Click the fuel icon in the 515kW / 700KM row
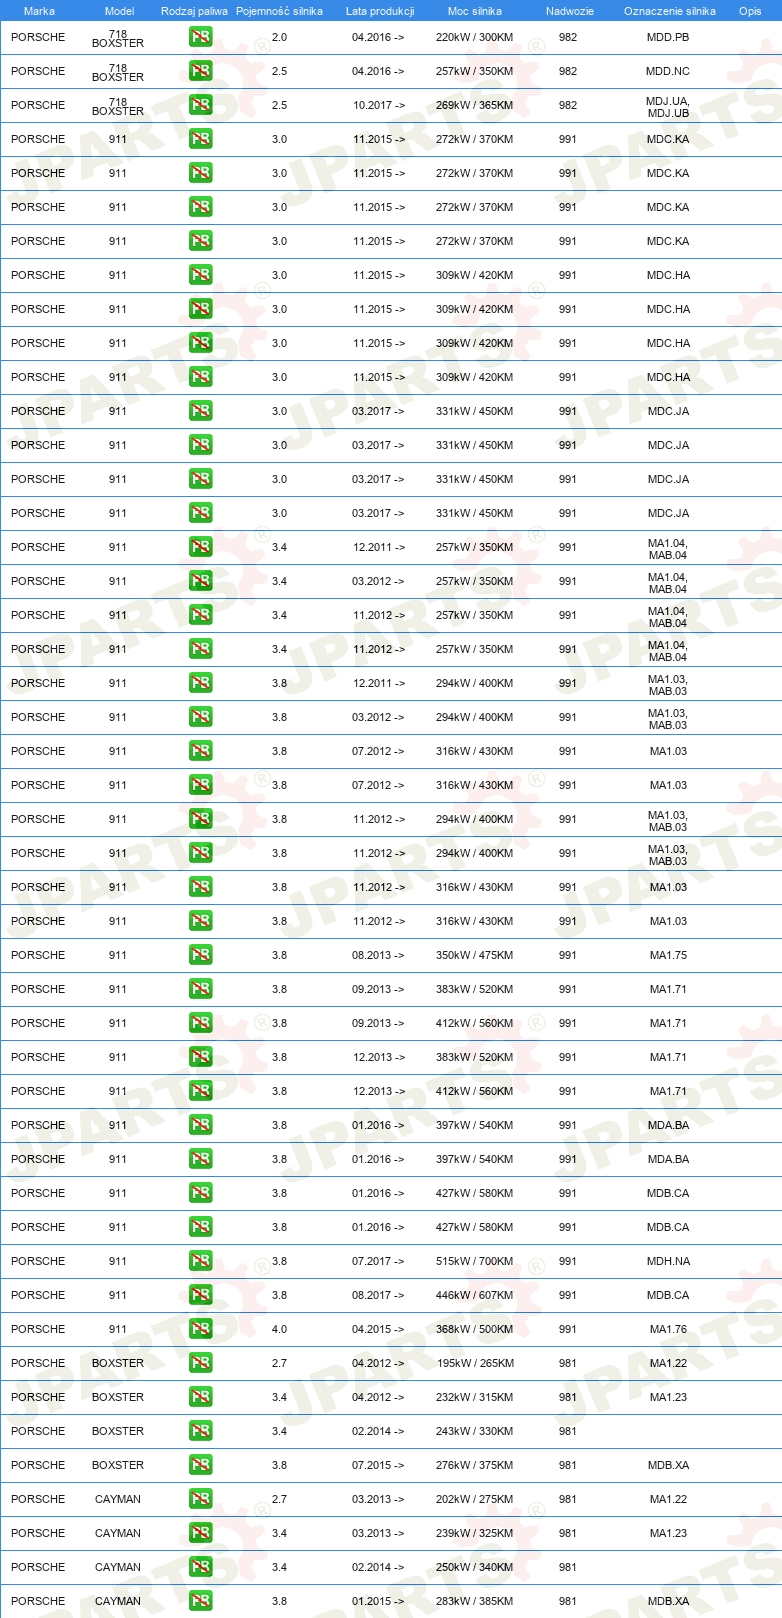The image size is (782, 1618). 201,1261
